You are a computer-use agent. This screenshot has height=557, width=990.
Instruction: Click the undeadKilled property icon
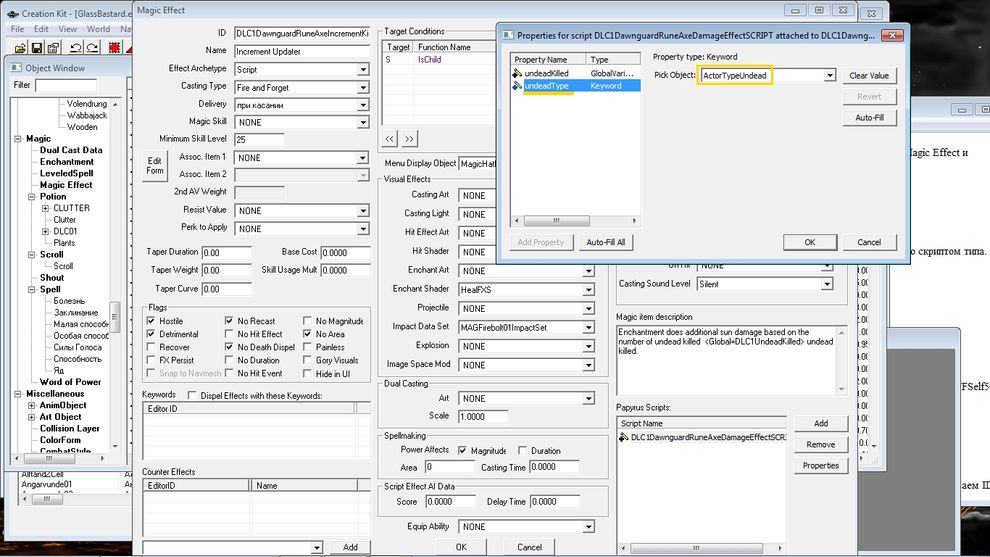click(517, 74)
